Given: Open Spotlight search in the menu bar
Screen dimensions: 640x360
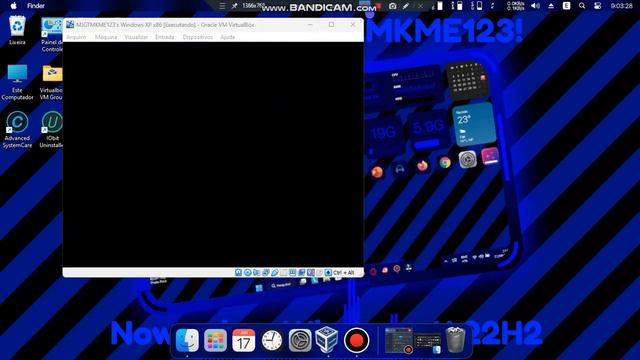Looking at the screenshot, I should pos(582,6).
